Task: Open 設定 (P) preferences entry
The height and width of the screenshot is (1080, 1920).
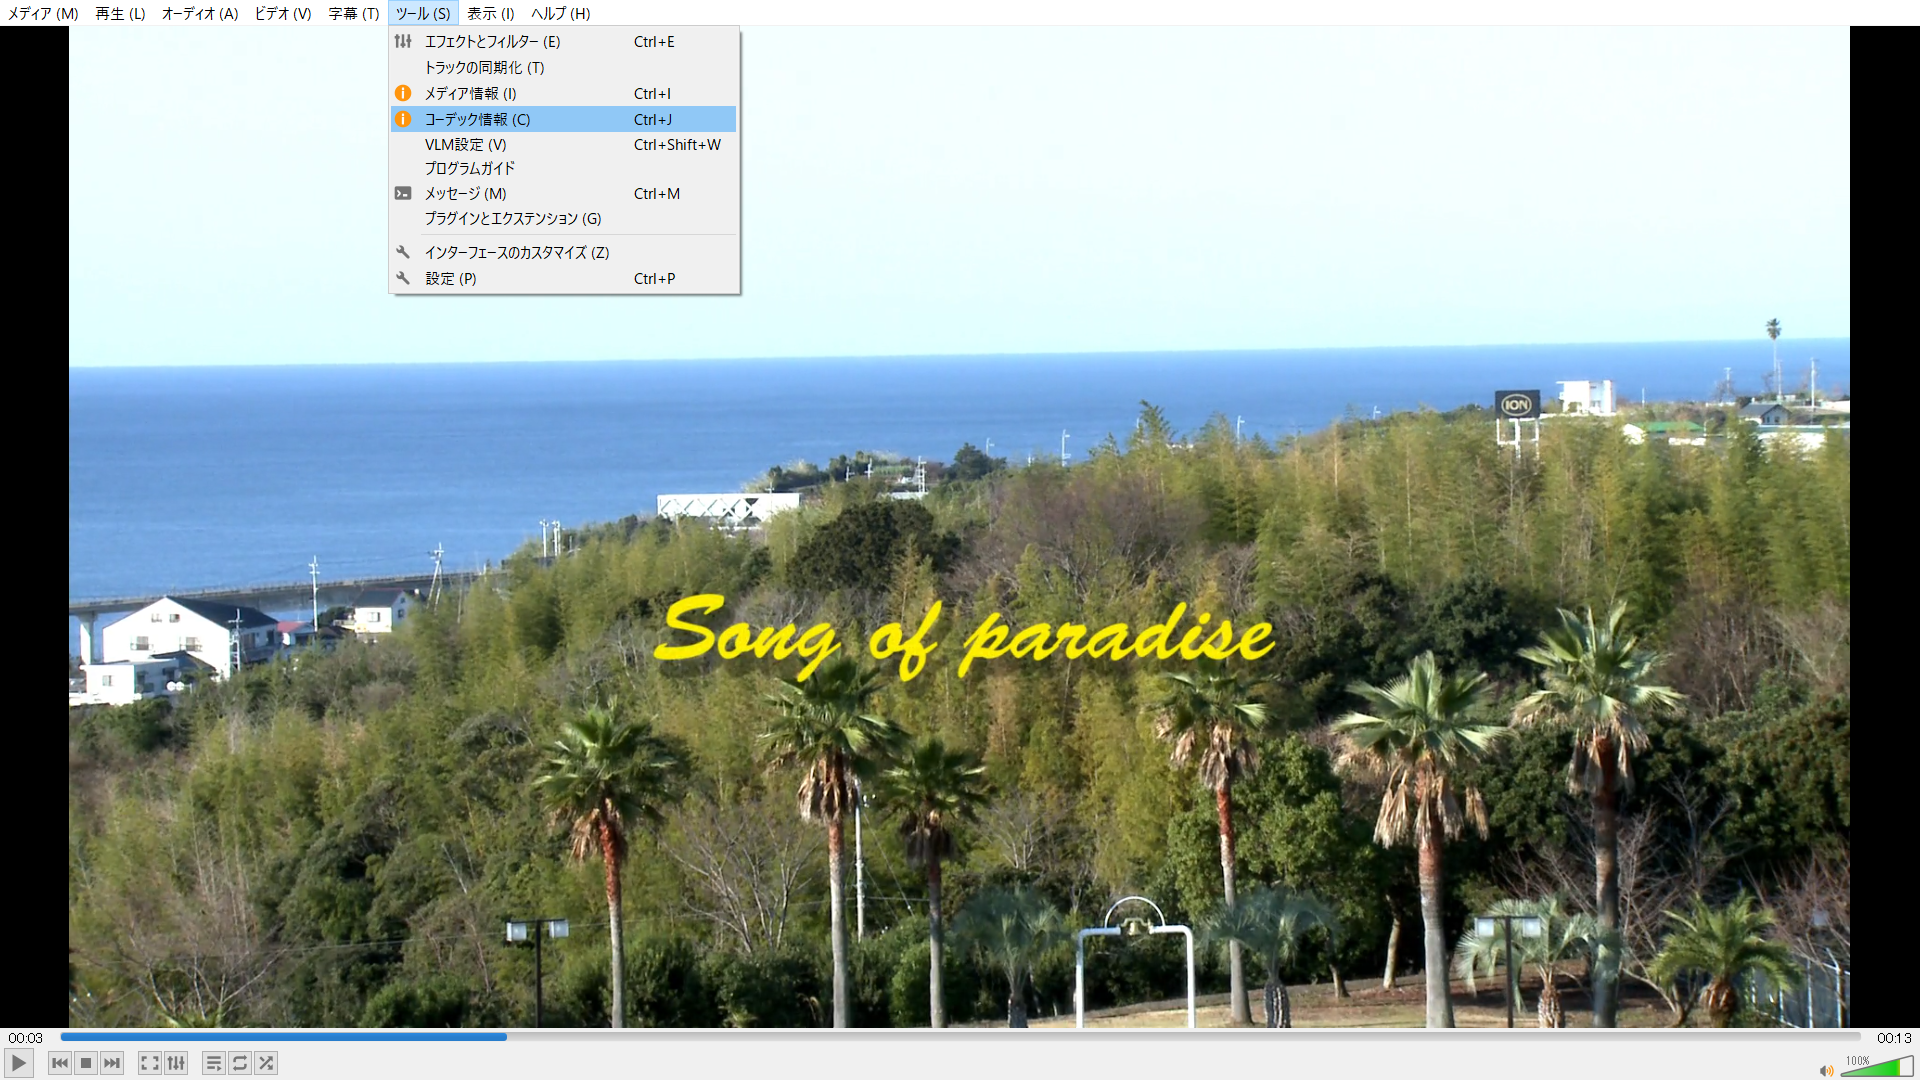Action: pyautogui.click(x=450, y=278)
